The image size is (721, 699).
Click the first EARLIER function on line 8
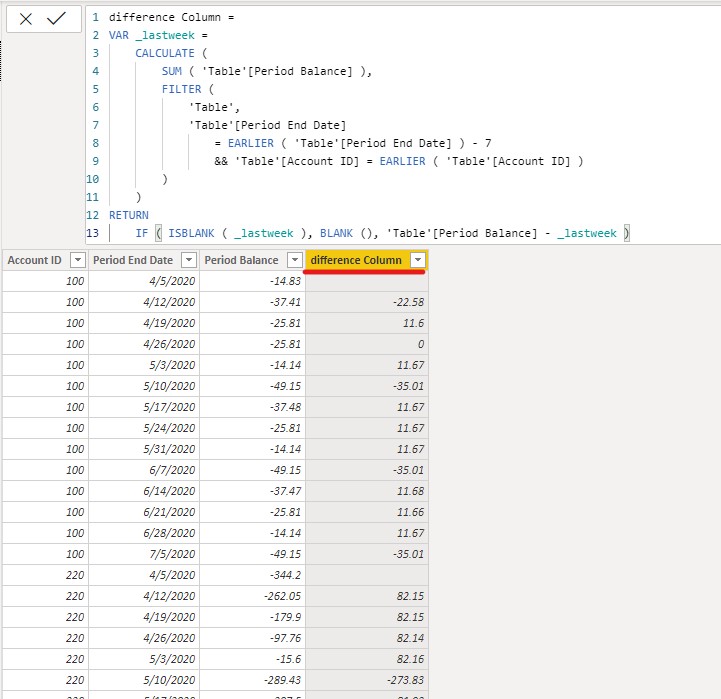click(251, 143)
